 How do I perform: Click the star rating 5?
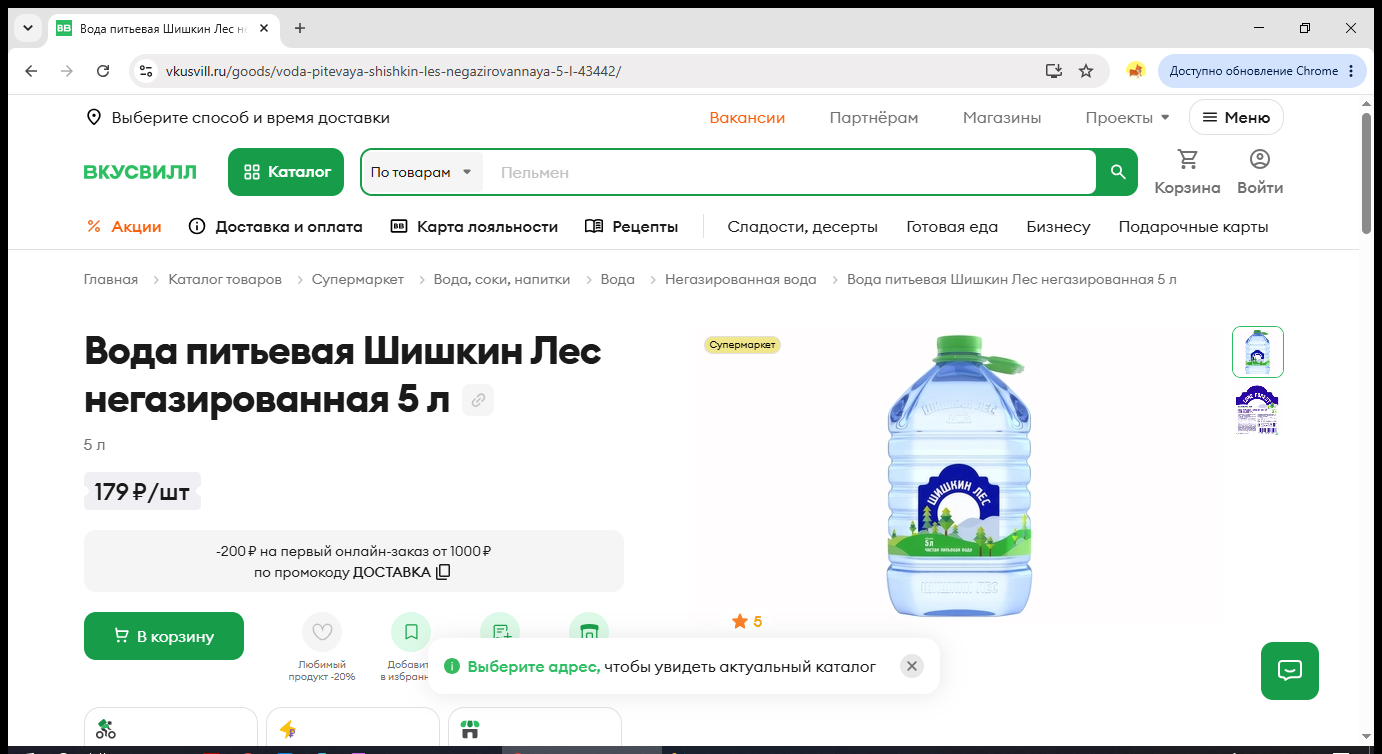click(x=747, y=622)
